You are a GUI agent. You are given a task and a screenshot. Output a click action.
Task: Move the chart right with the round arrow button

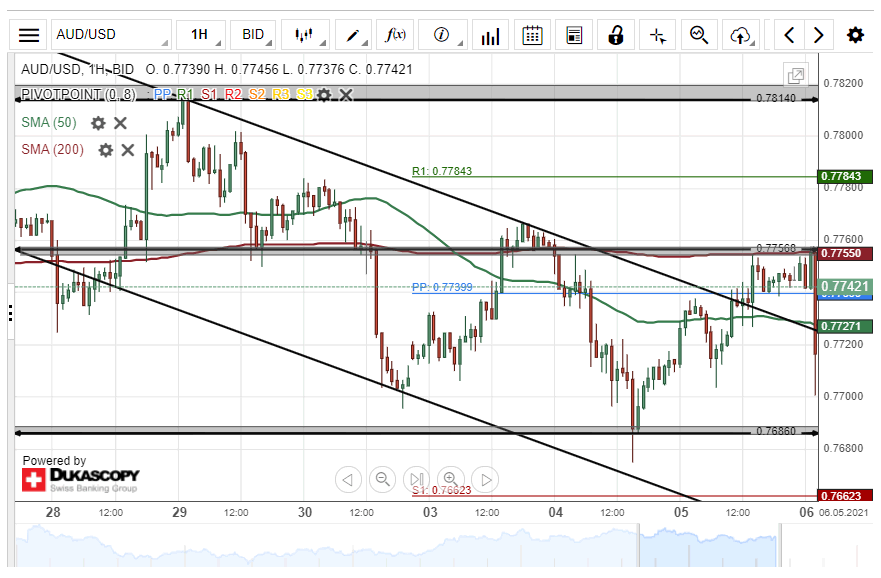pyautogui.click(x=485, y=480)
